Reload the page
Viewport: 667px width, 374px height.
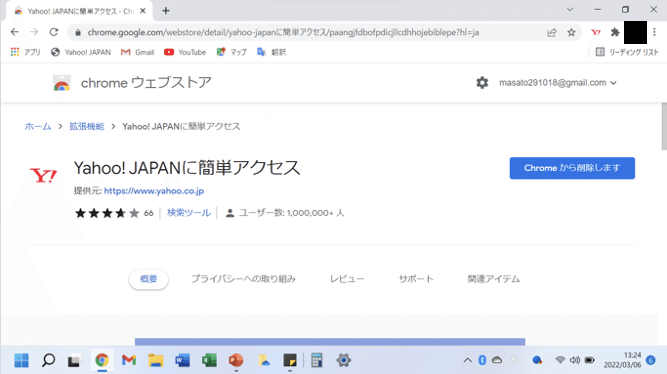coord(54,32)
